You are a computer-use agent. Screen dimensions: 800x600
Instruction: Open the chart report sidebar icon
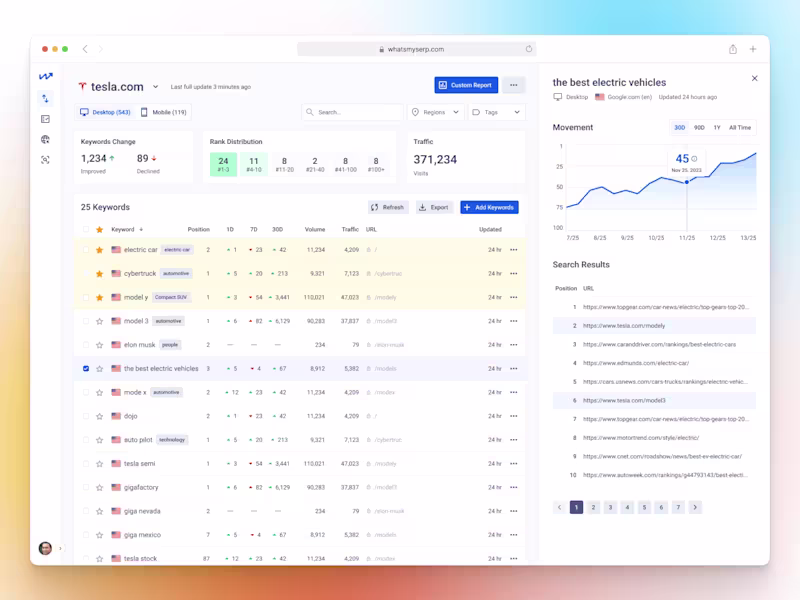pos(45,119)
